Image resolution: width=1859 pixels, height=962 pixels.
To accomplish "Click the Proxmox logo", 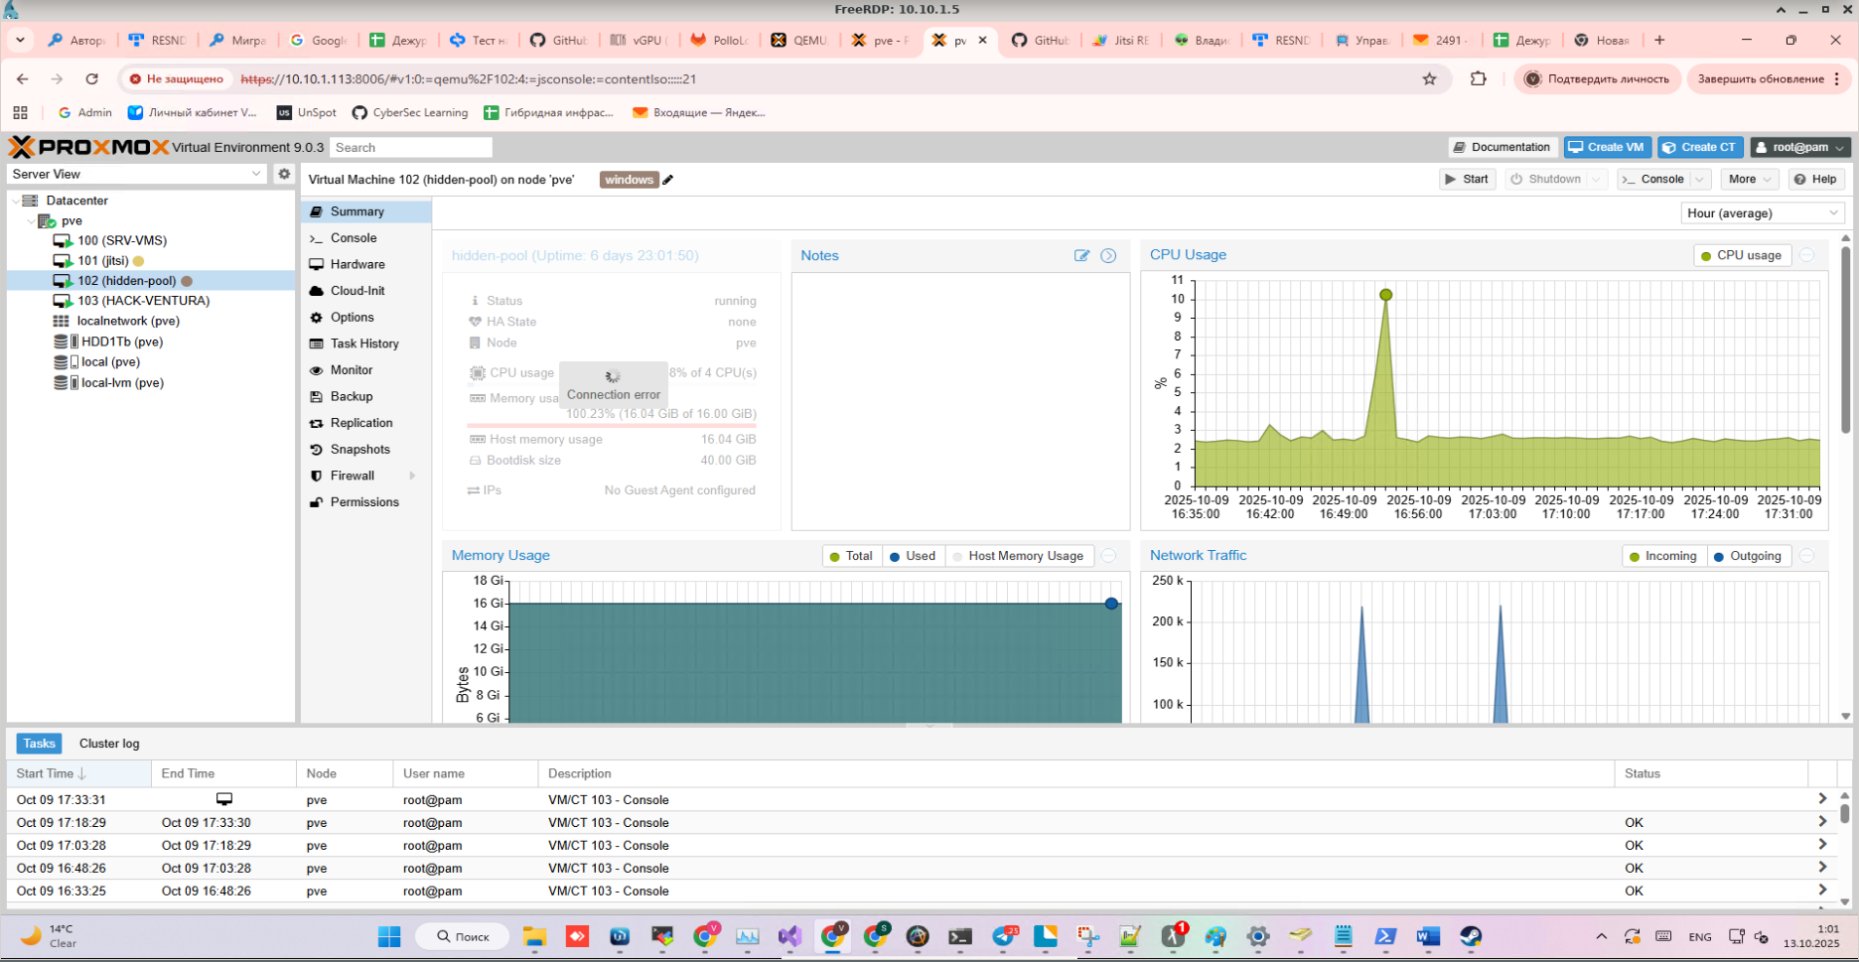I will click(x=89, y=147).
